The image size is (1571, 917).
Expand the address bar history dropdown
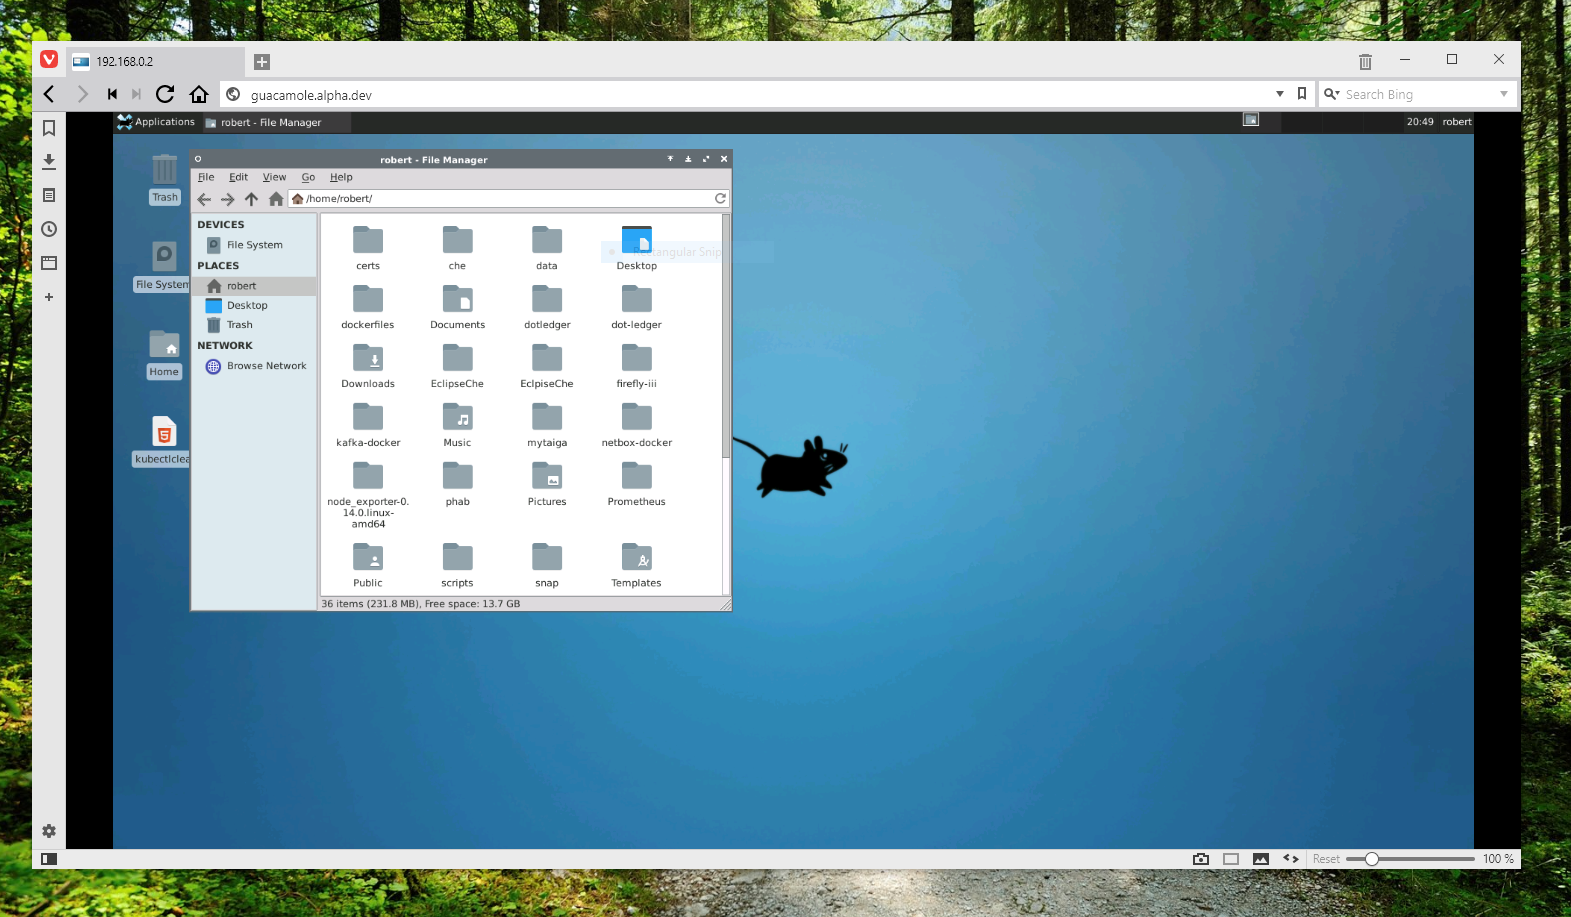pos(1279,94)
